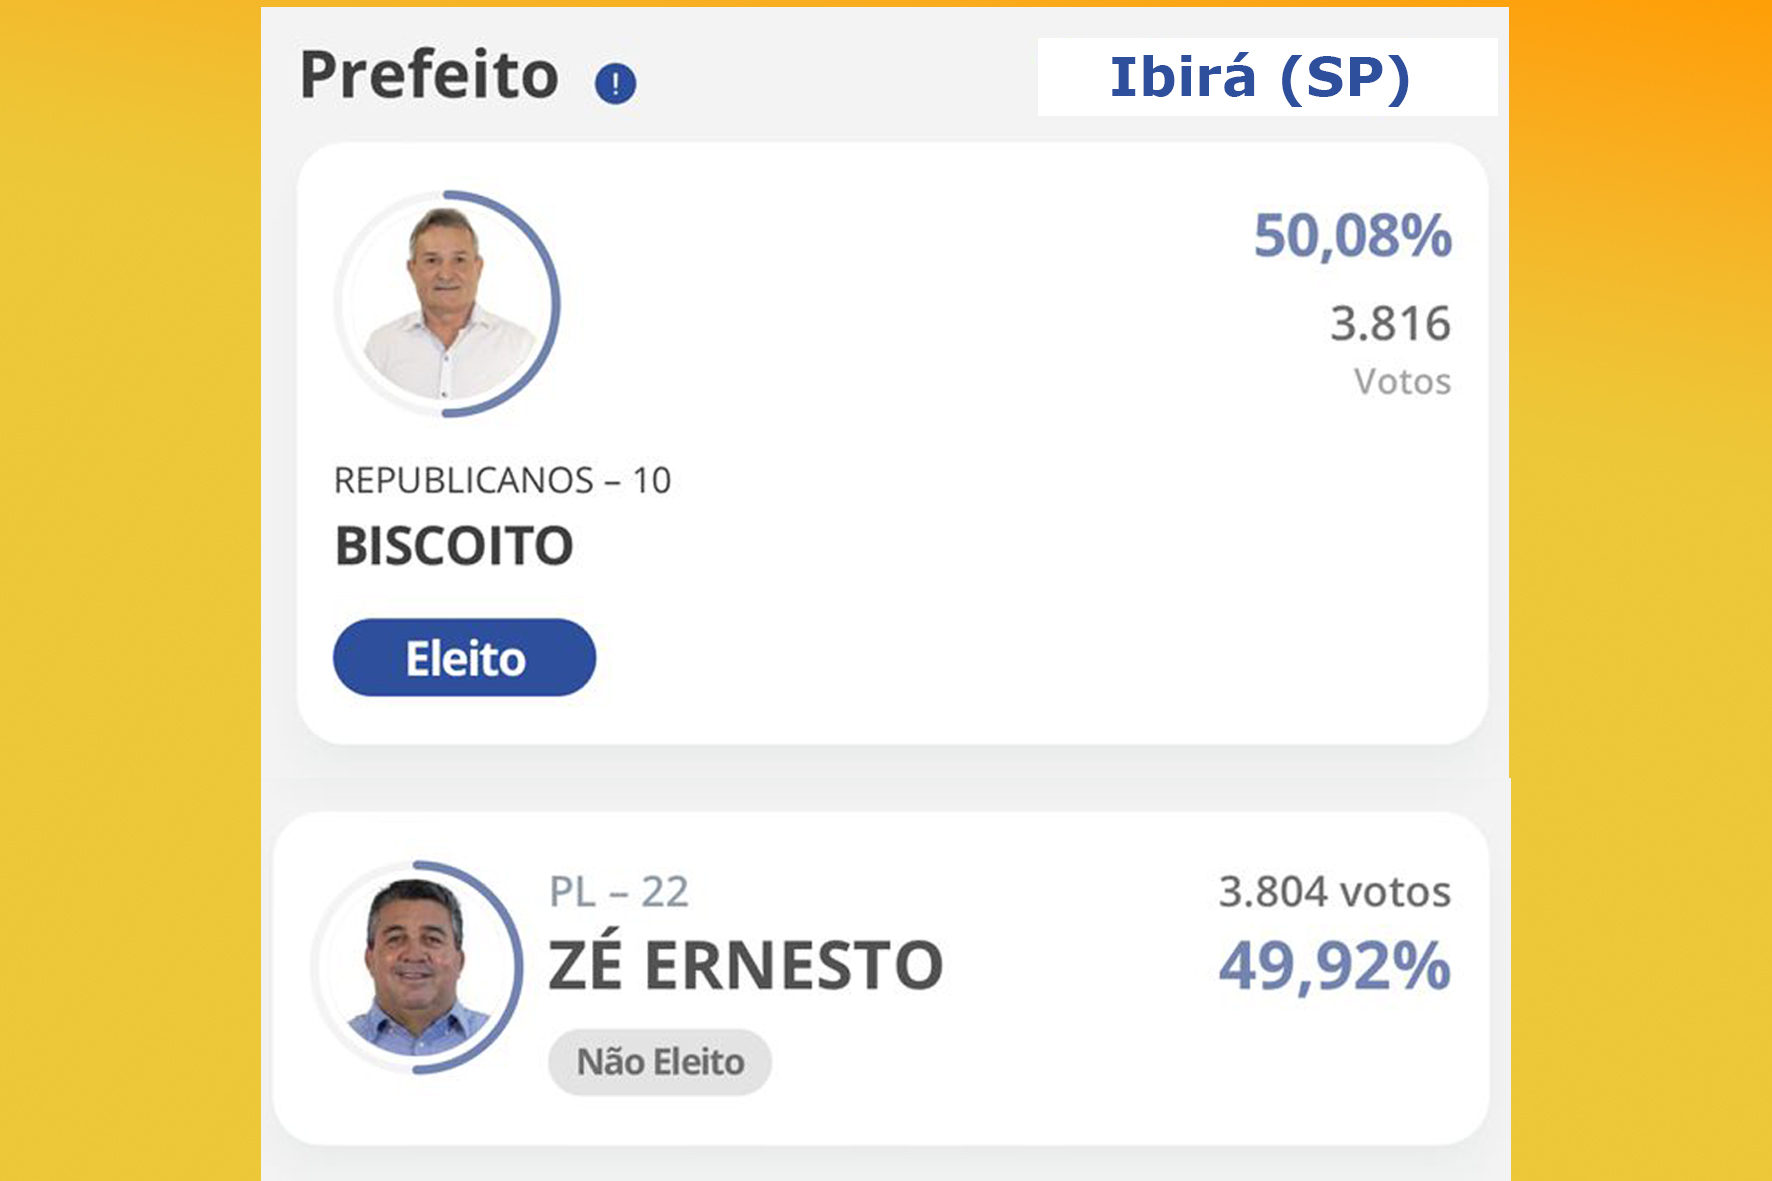
Task: Open Zé Ernesto's candidate photo
Action: point(416,967)
